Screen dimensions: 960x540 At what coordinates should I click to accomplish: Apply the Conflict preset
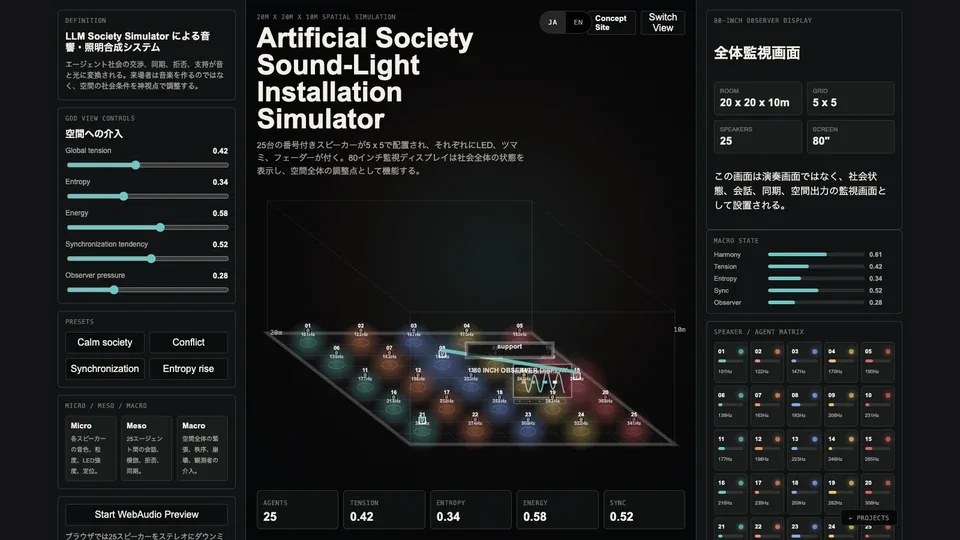(x=189, y=342)
